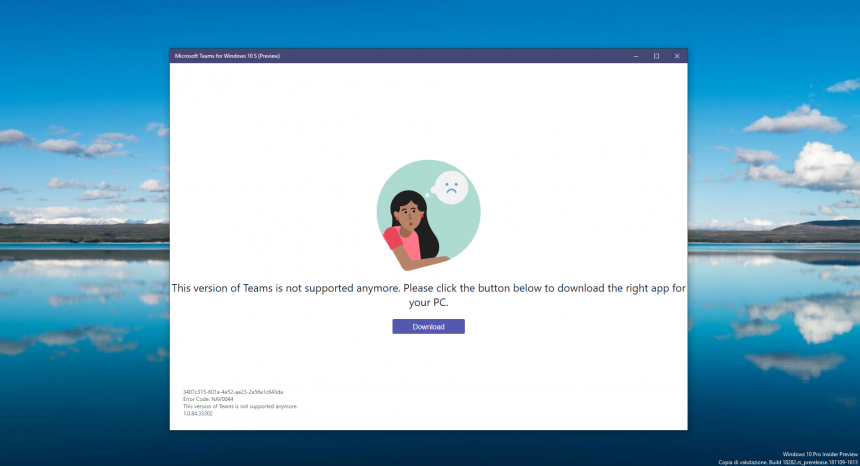The height and width of the screenshot is (466, 860).
Task: Click the small repeated unsupported message above version
Action: point(240,406)
